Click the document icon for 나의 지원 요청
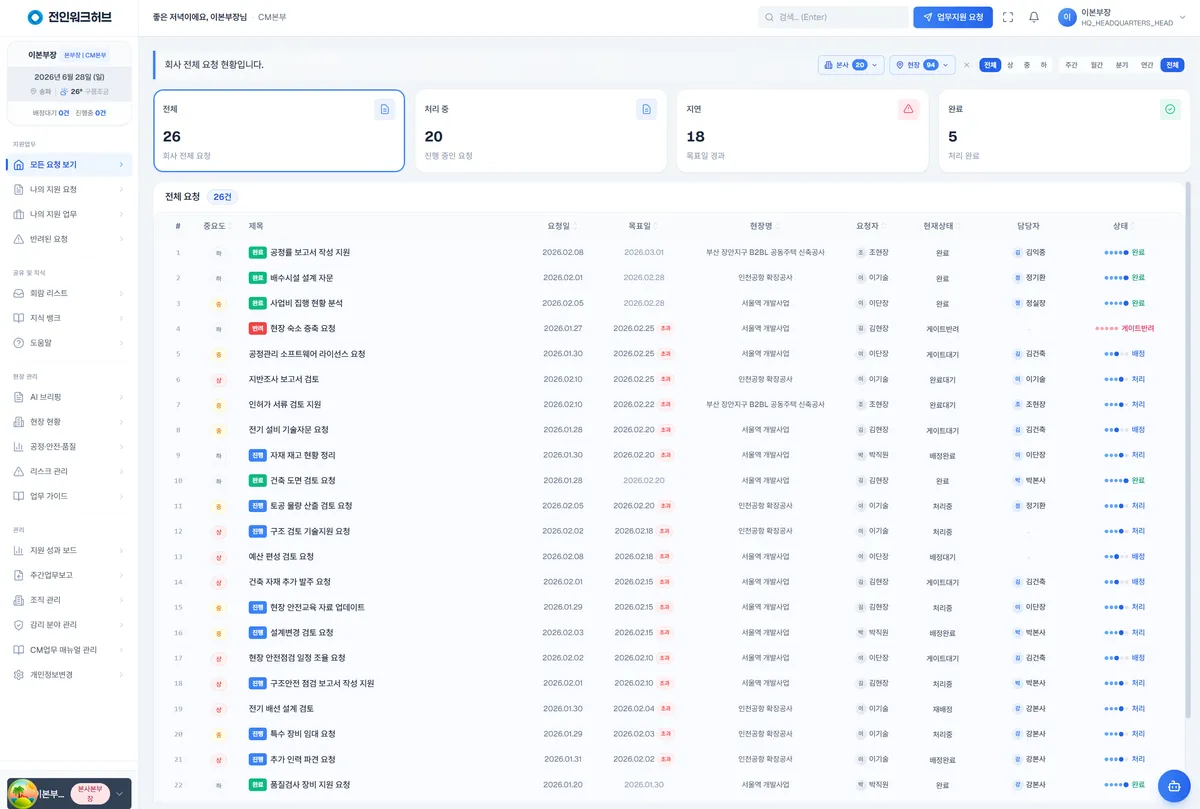Viewport: 1200px width, 809px height. (x=19, y=189)
